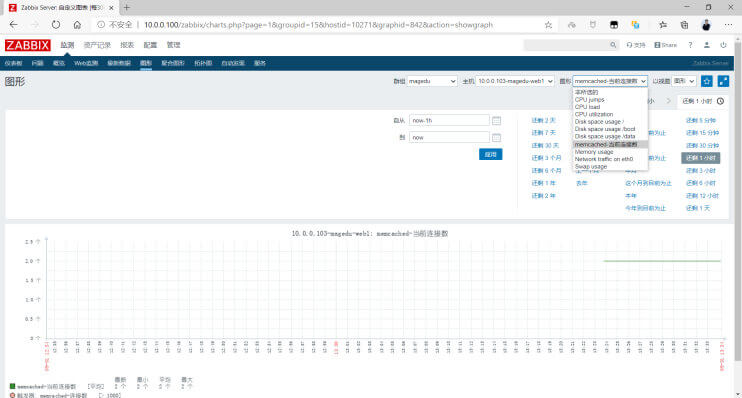Open calendar picker for to field

click(496, 138)
